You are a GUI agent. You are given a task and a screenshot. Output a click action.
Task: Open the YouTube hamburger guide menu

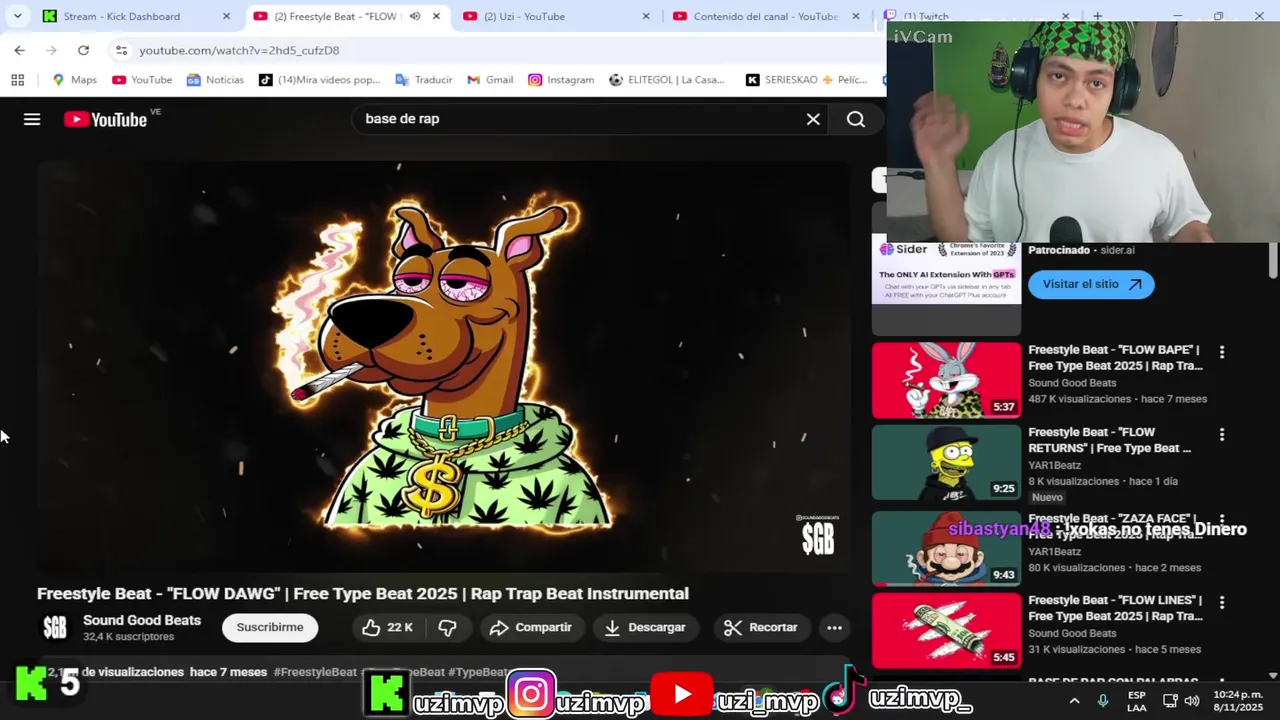click(x=32, y=119)
